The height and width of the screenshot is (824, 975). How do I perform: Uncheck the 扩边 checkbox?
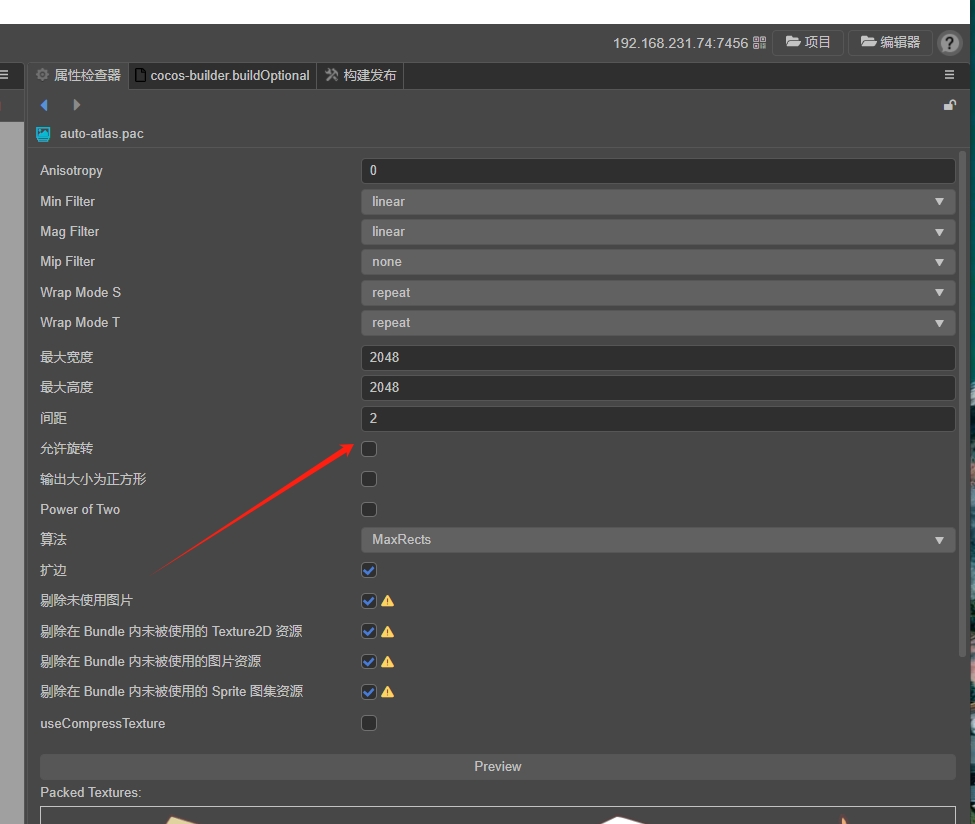(369, 570)
